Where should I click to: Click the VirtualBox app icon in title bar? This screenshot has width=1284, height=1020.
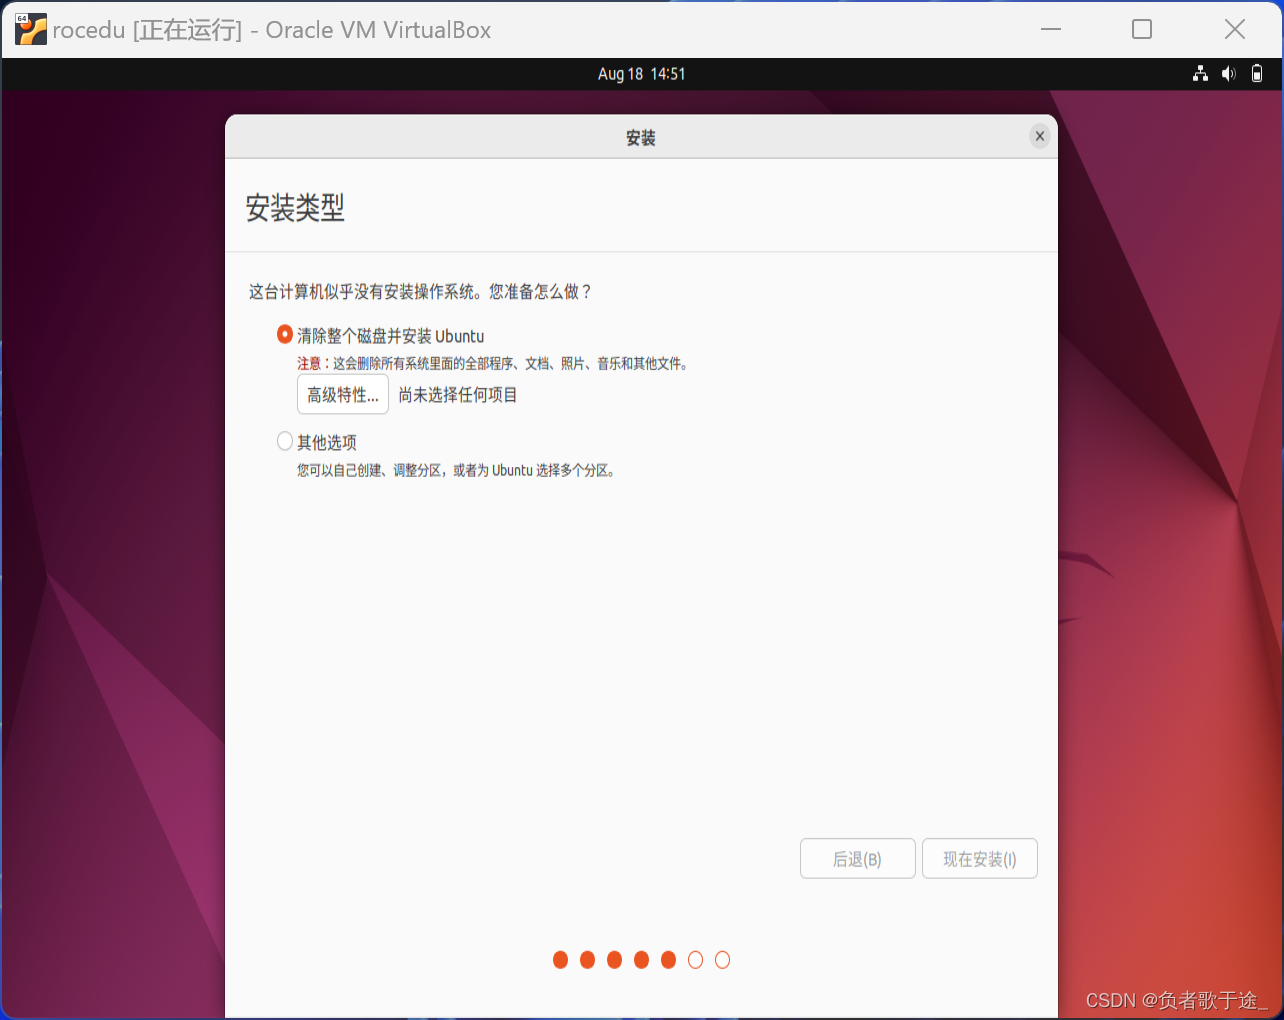coord(31,30)
